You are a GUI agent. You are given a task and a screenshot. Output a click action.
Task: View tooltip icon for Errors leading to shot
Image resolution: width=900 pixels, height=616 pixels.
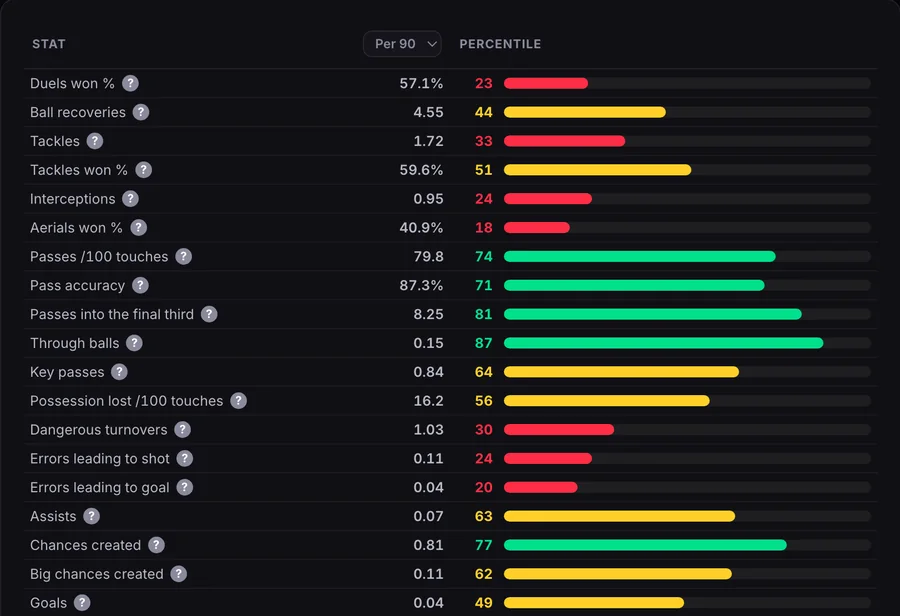(185, 459)
